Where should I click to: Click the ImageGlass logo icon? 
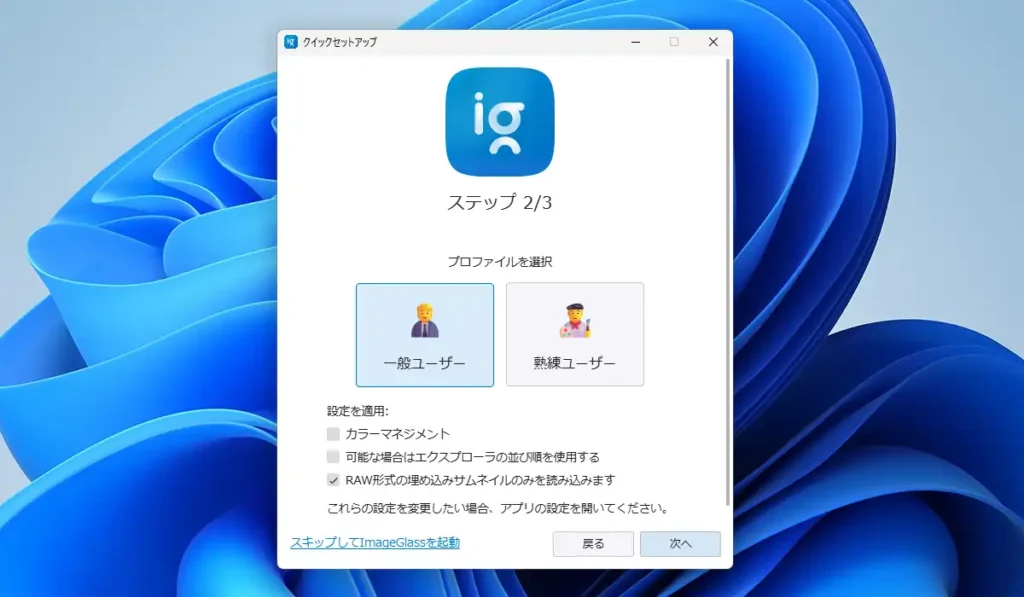click(x=499, y=120)
